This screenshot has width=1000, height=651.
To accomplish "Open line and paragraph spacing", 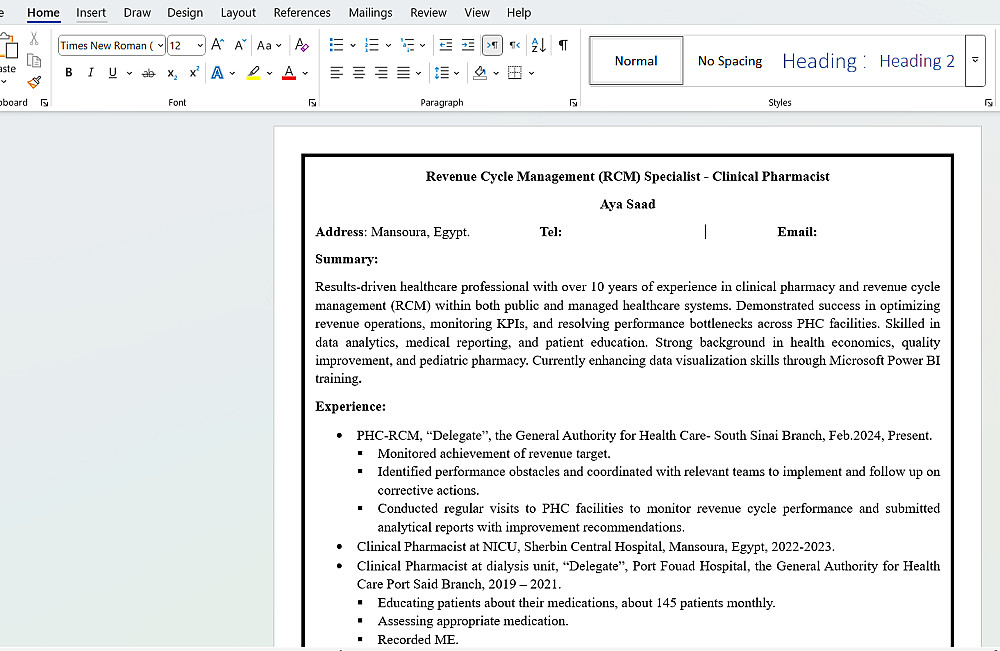I will [442, 73].
